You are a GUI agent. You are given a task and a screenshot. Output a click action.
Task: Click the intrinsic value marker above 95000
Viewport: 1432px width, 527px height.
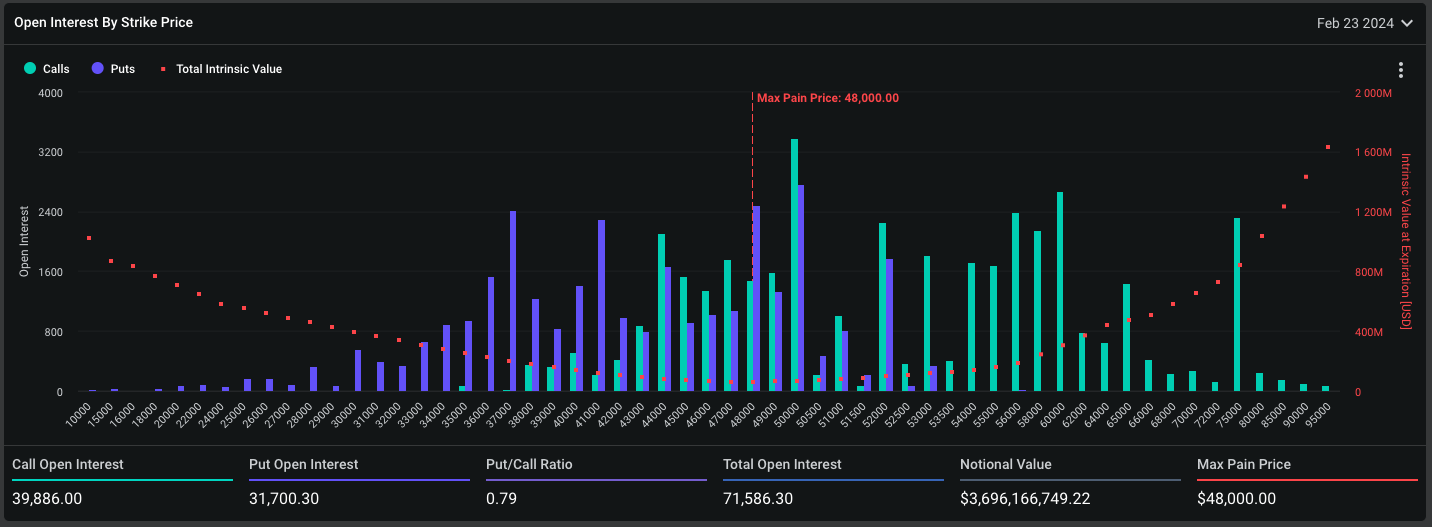[x=1327, y=147]
